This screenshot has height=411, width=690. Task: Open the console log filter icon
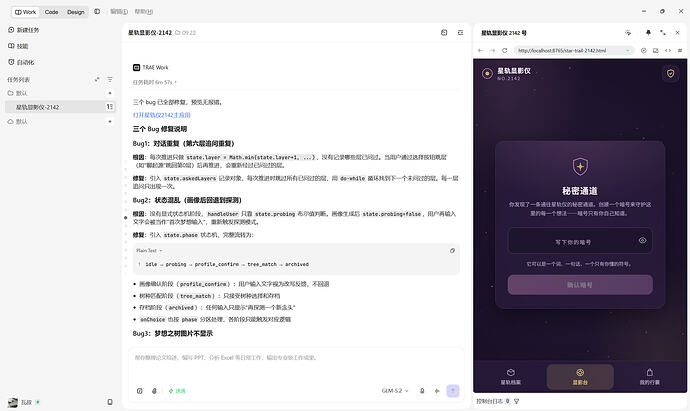[517, 401]
